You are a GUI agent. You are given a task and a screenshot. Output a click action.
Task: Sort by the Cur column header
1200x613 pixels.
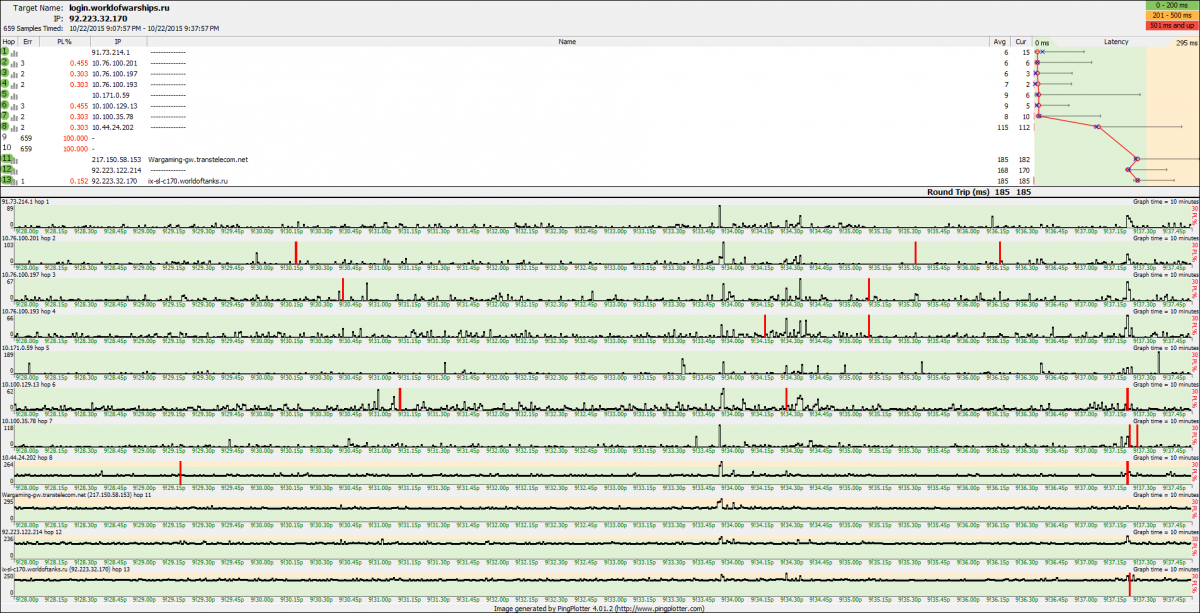(x=1021, y=42)
